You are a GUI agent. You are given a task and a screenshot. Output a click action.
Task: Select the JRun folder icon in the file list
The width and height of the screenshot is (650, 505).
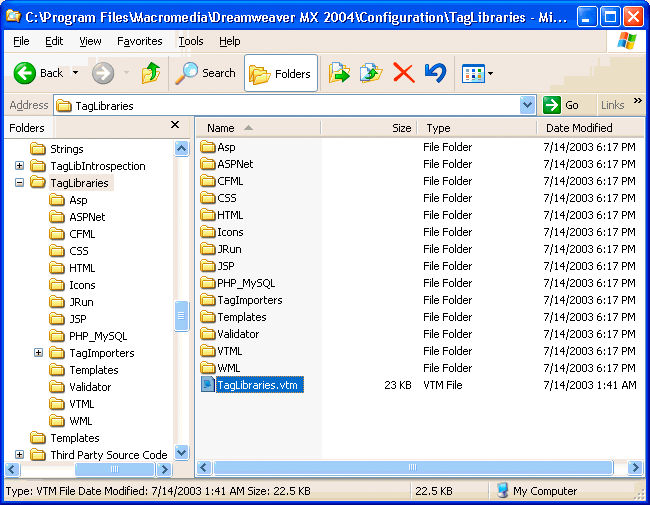click(x=208, y=249)
